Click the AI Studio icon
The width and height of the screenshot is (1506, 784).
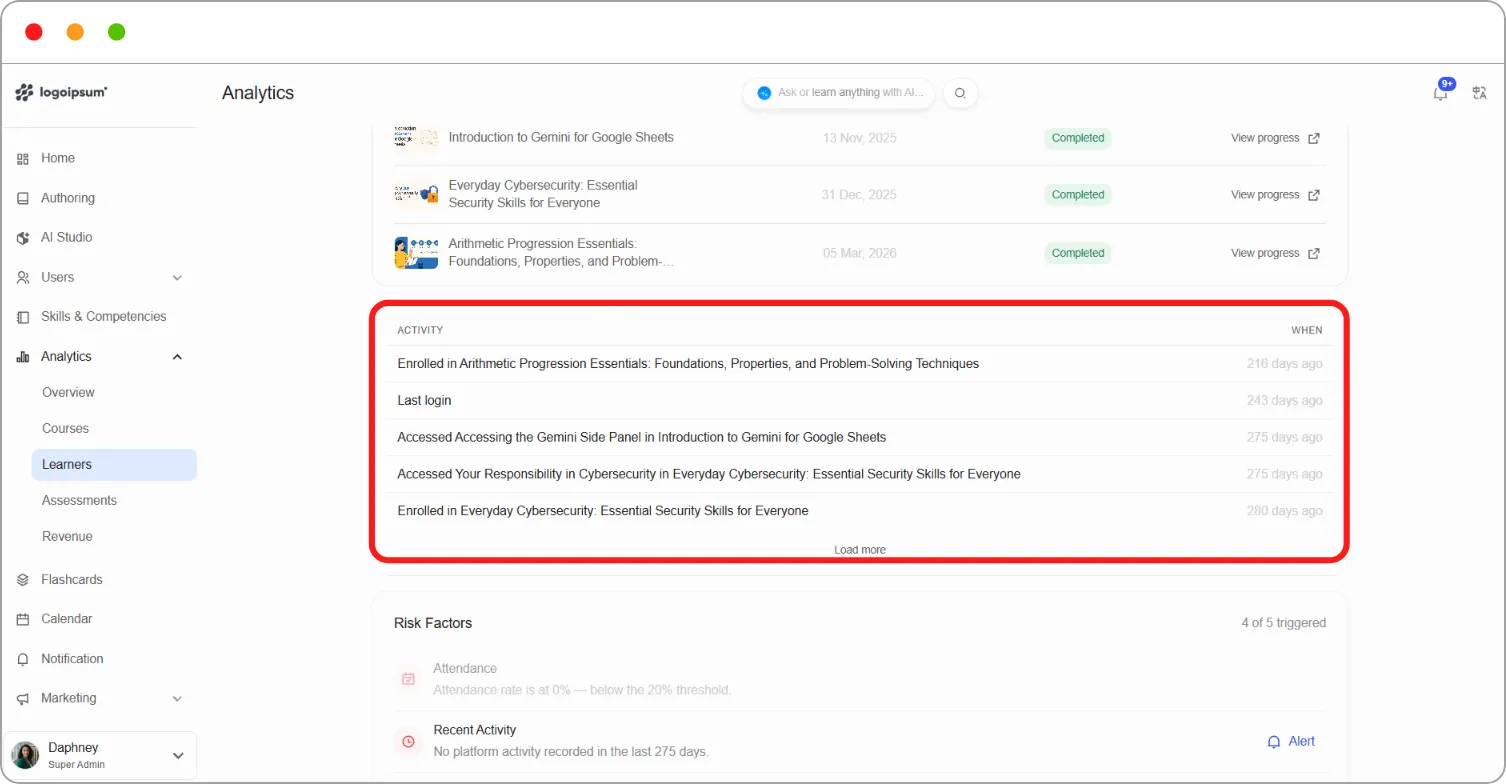pyautogui.click(x=23, y=238)
